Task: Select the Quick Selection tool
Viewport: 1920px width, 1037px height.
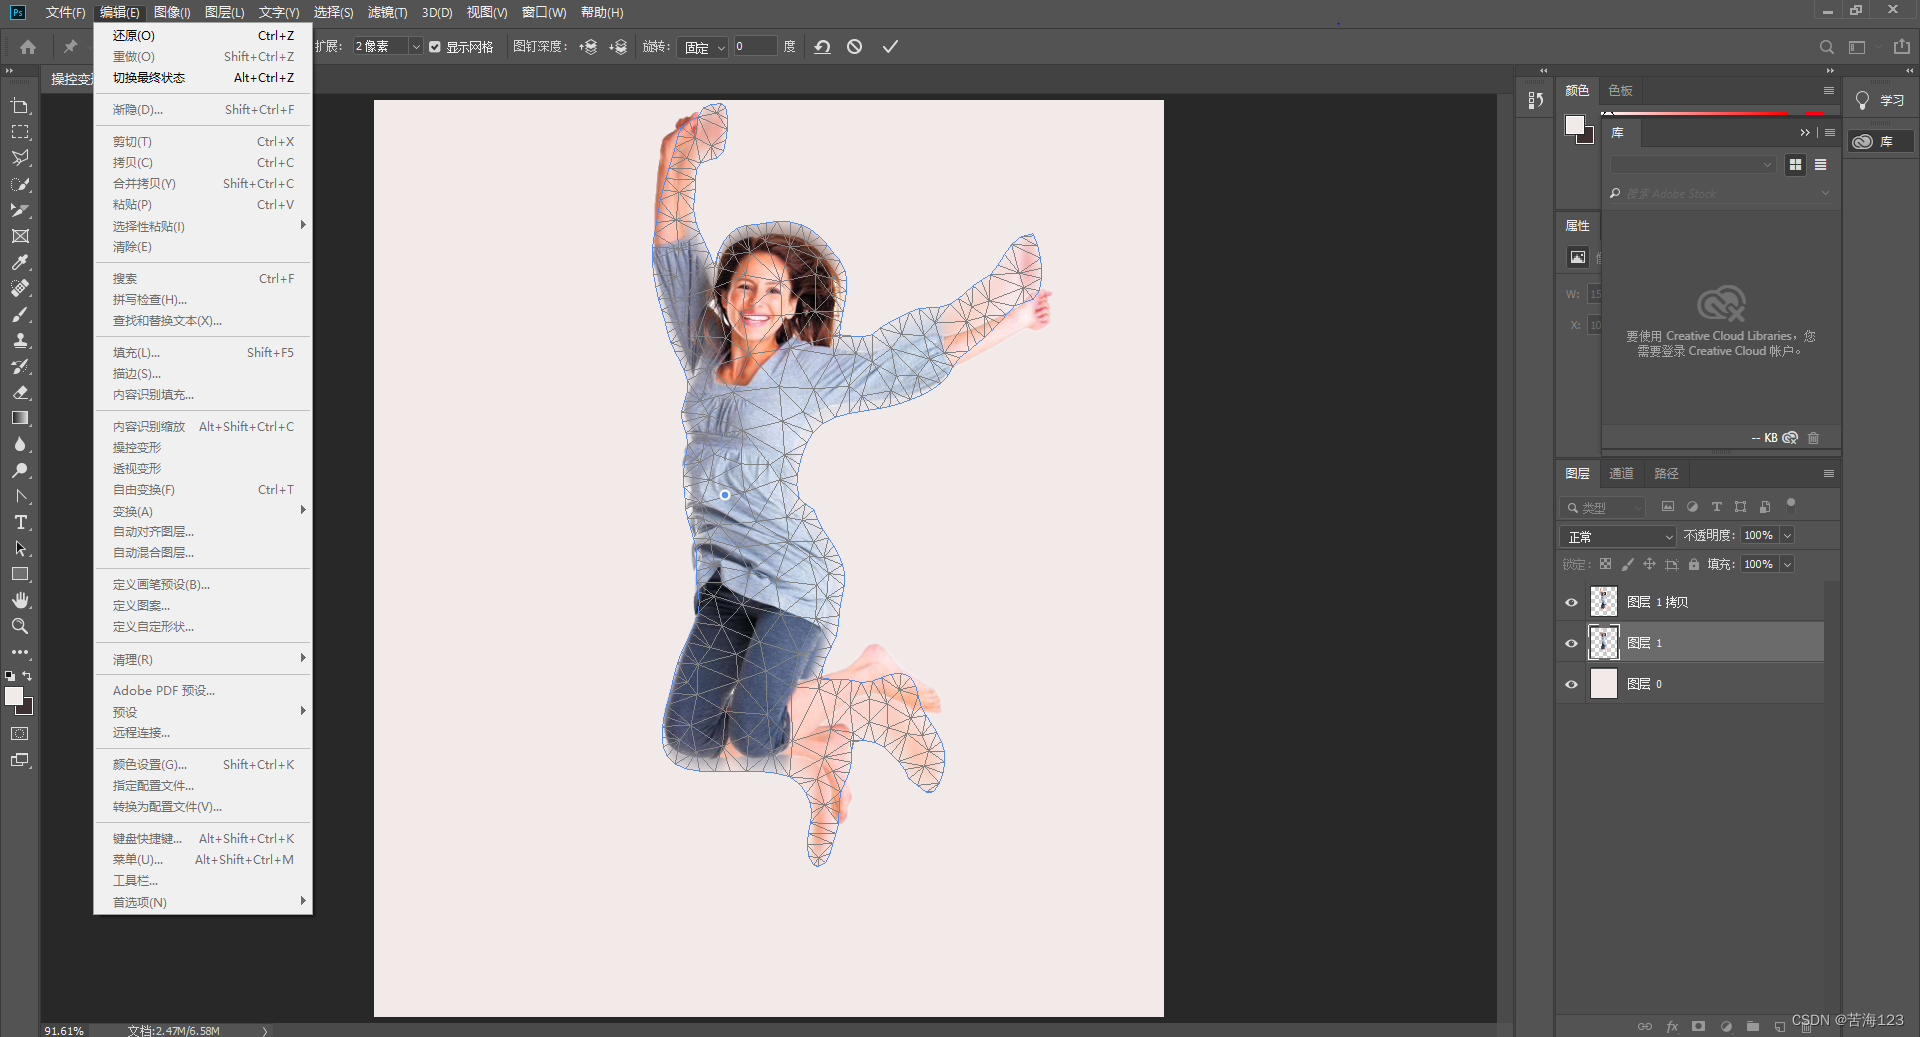Action: pyautogui.click(x=20, y=184)
